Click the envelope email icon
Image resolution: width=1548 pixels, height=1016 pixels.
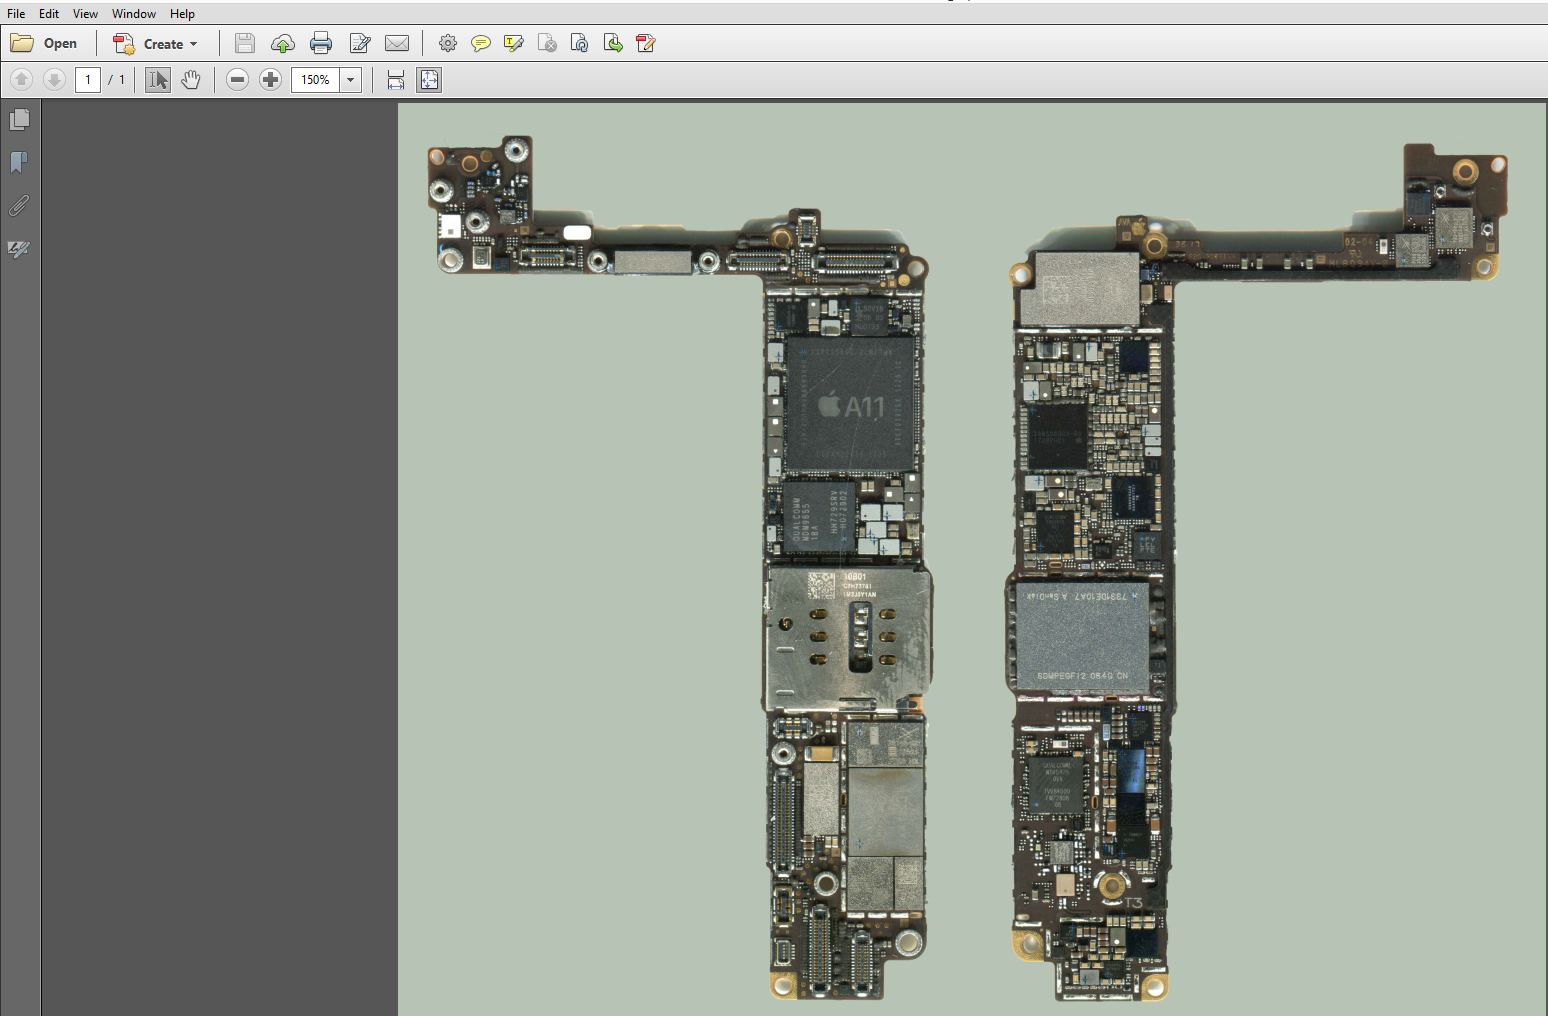point(397,43)
